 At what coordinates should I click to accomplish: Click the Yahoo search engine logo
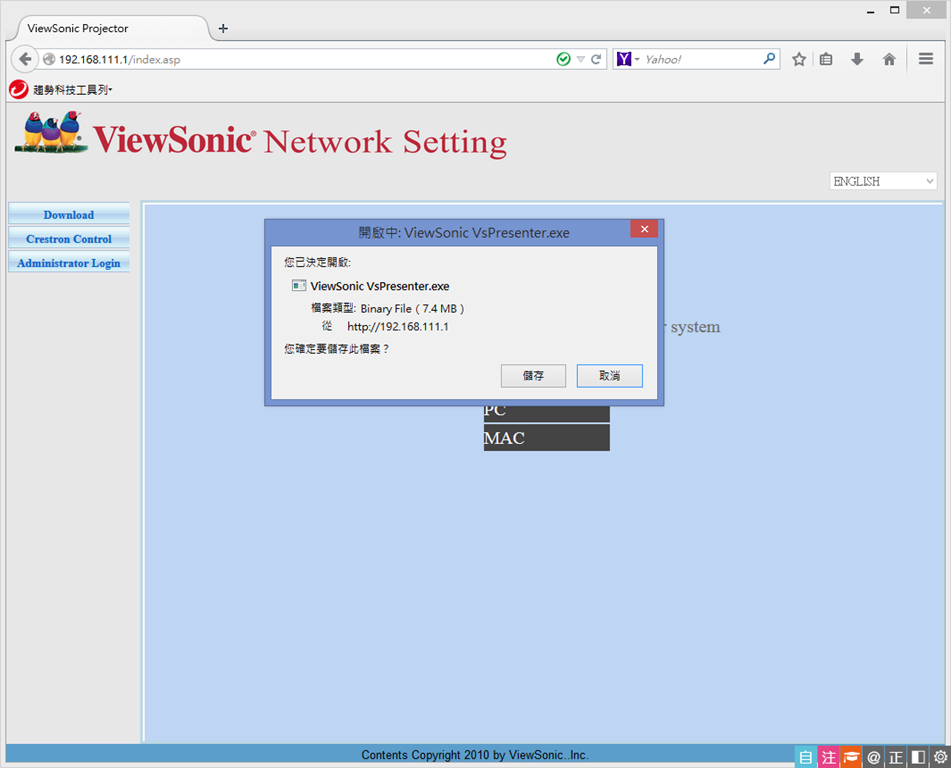point(624,59)
